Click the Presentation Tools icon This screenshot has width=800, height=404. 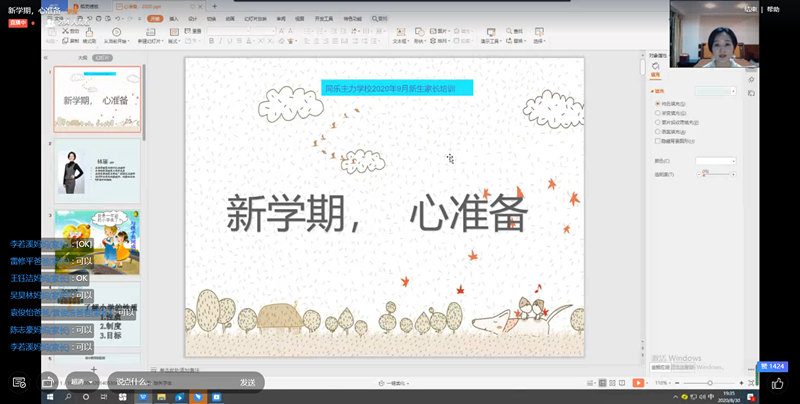(491, 34)
